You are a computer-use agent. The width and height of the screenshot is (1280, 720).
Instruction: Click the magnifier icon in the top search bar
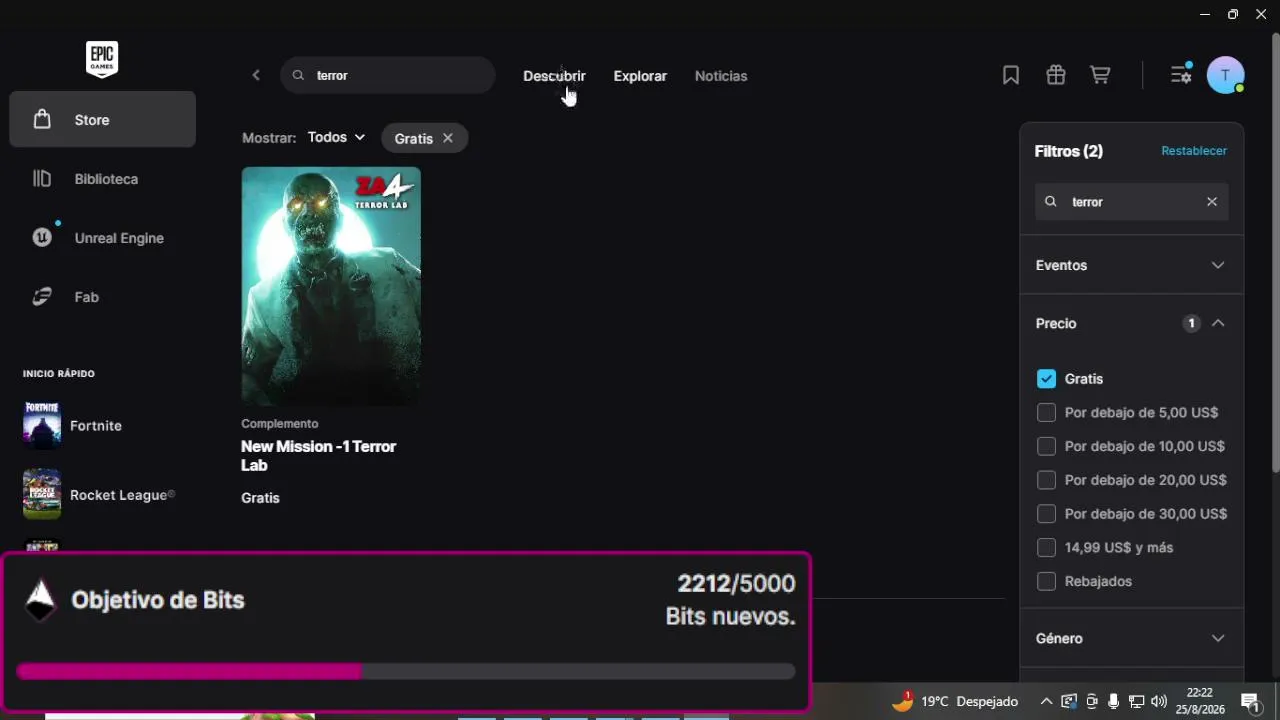[298, 75]
